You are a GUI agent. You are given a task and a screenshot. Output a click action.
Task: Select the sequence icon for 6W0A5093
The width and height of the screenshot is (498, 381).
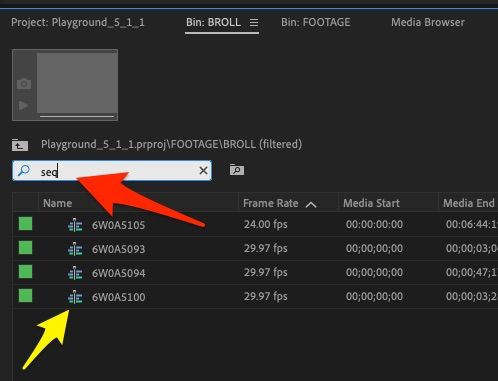[x=75, y=249]
